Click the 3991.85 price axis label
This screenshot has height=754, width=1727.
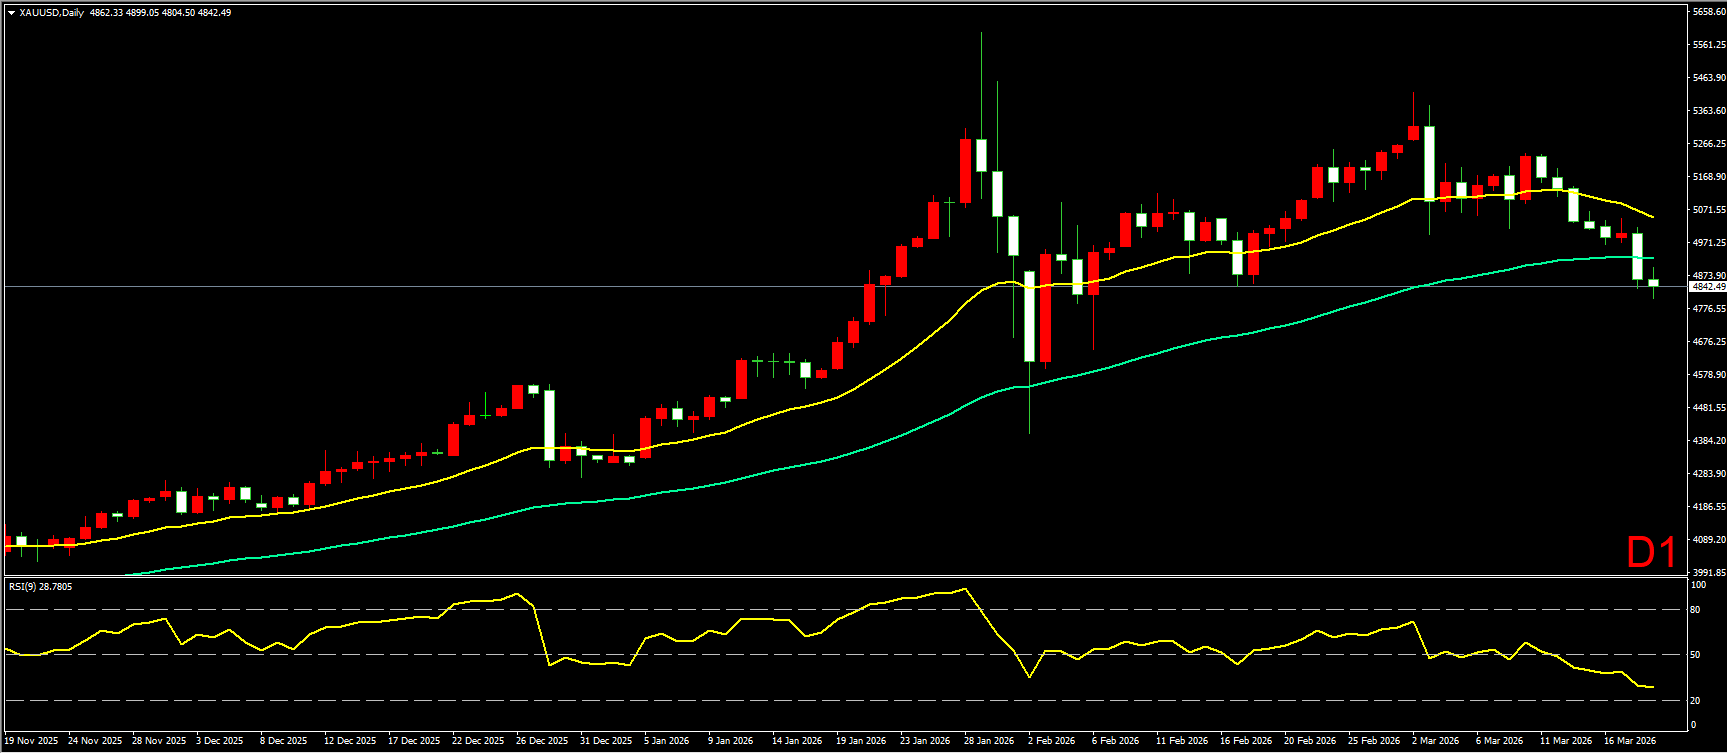(1708, 573)
